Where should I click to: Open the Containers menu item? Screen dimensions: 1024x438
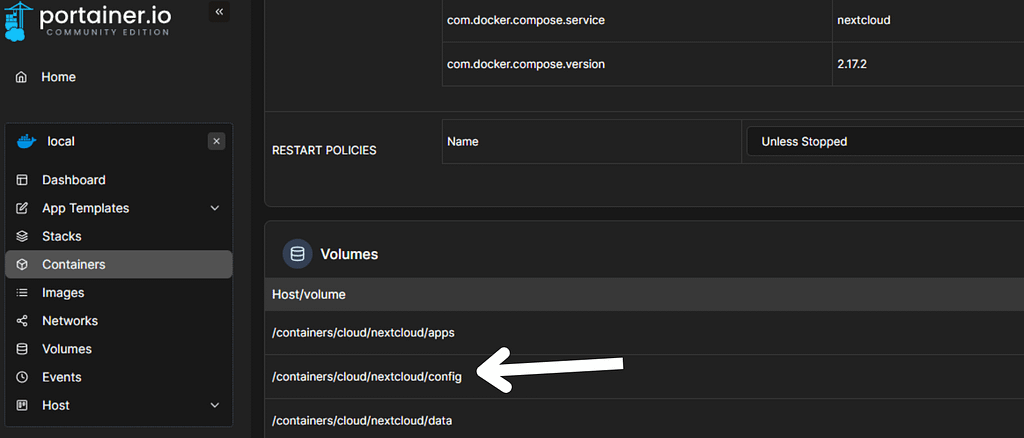tap(73, 265)
